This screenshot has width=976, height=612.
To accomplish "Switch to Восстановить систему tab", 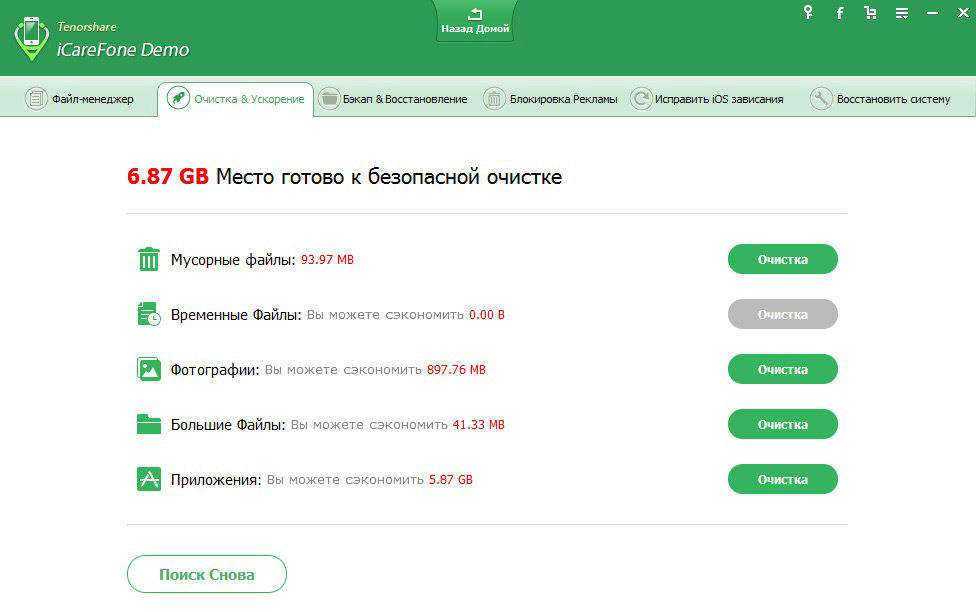I will click(880, 99).
